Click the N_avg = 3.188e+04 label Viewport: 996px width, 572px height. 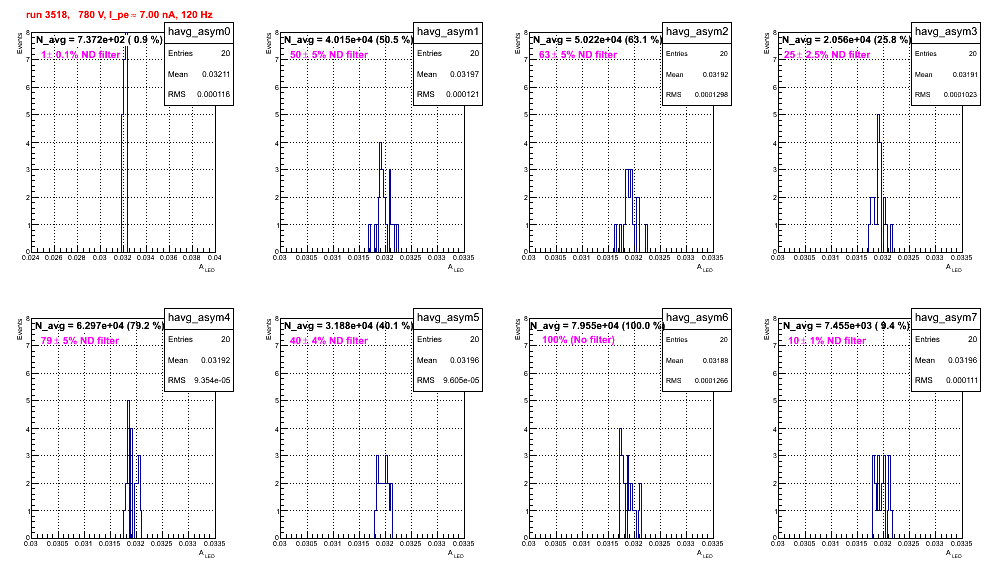[348, 325]
